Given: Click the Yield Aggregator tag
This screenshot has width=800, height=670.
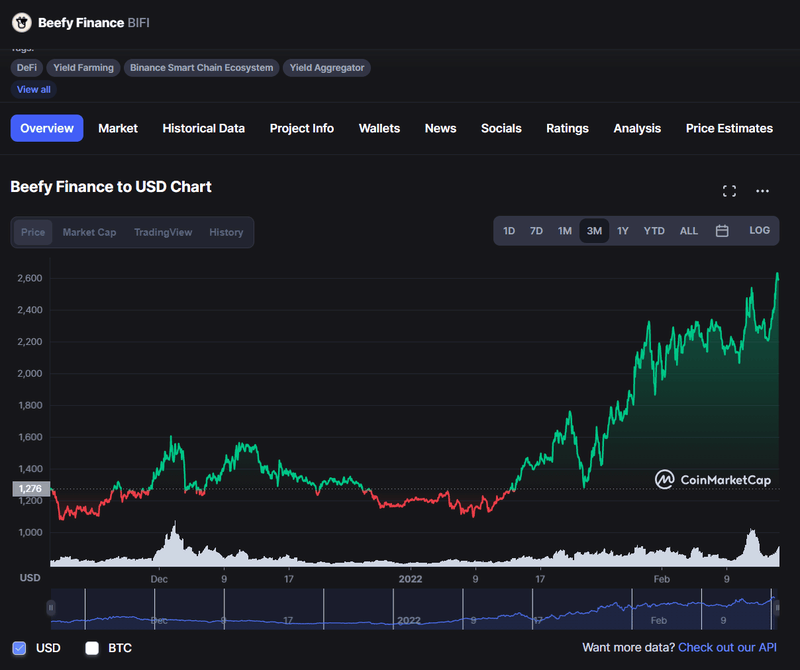Looking at the screenshot, I should (x=327, y=67).
